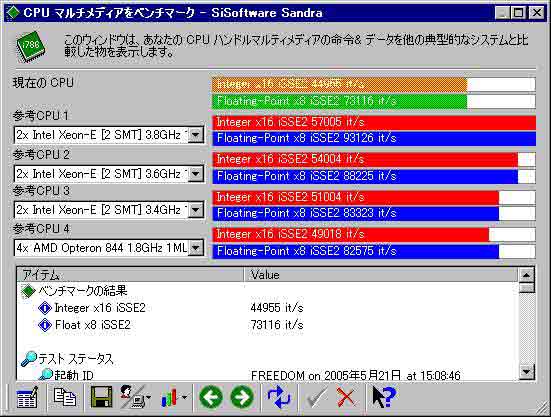Select the ベンチマークの結果 row text
Screen dimensions: 551x417
pyautogui.click(x=83, y=291)
